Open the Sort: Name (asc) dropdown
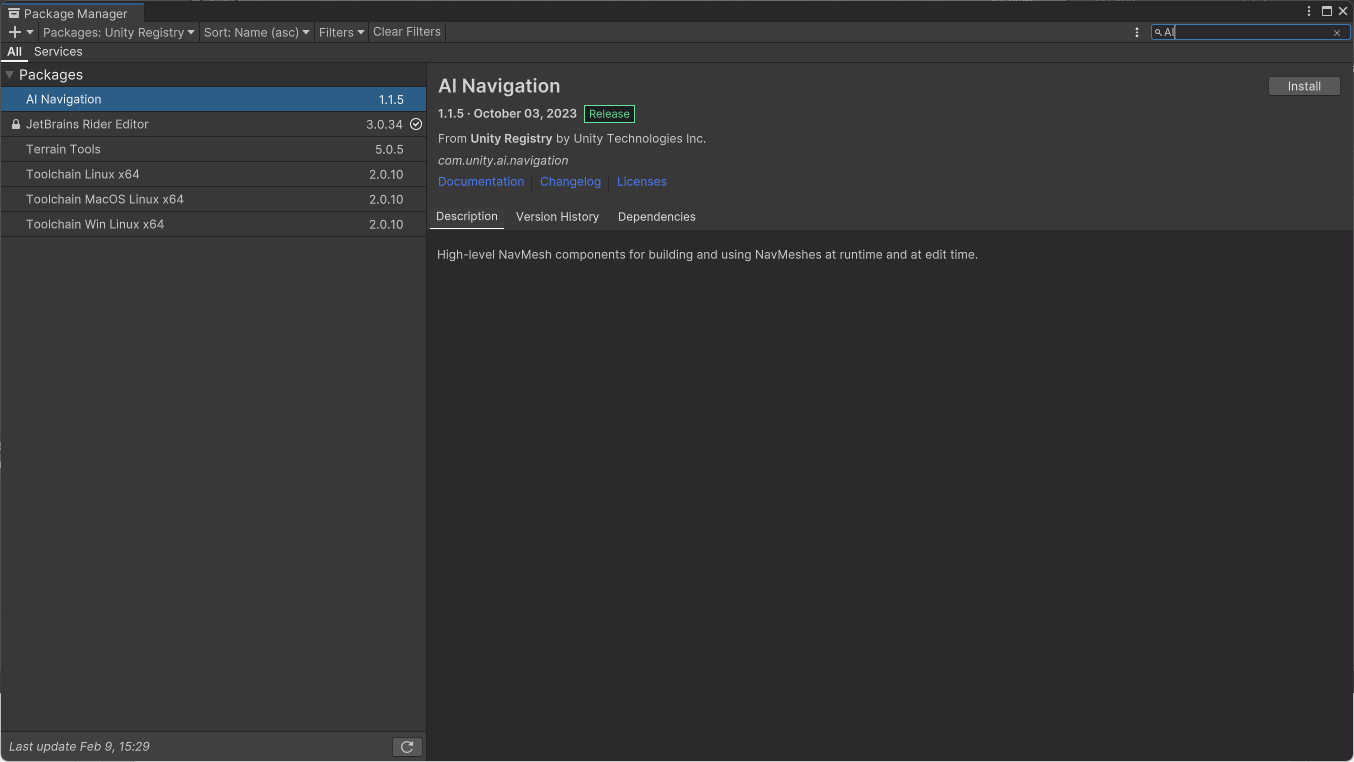The height and width of the screenshot is (762, 1354). [257, 32]
